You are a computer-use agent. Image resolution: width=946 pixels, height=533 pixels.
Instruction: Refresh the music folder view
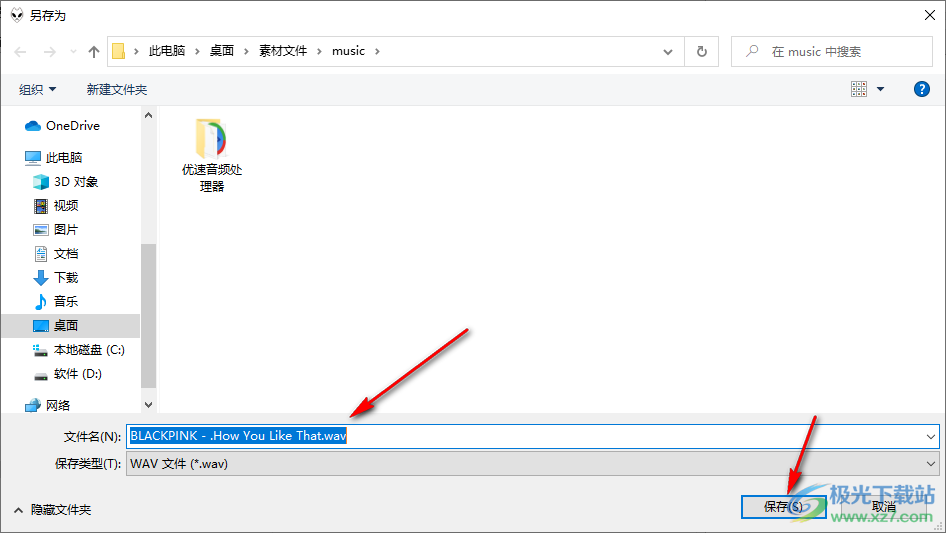click(702, 52)
